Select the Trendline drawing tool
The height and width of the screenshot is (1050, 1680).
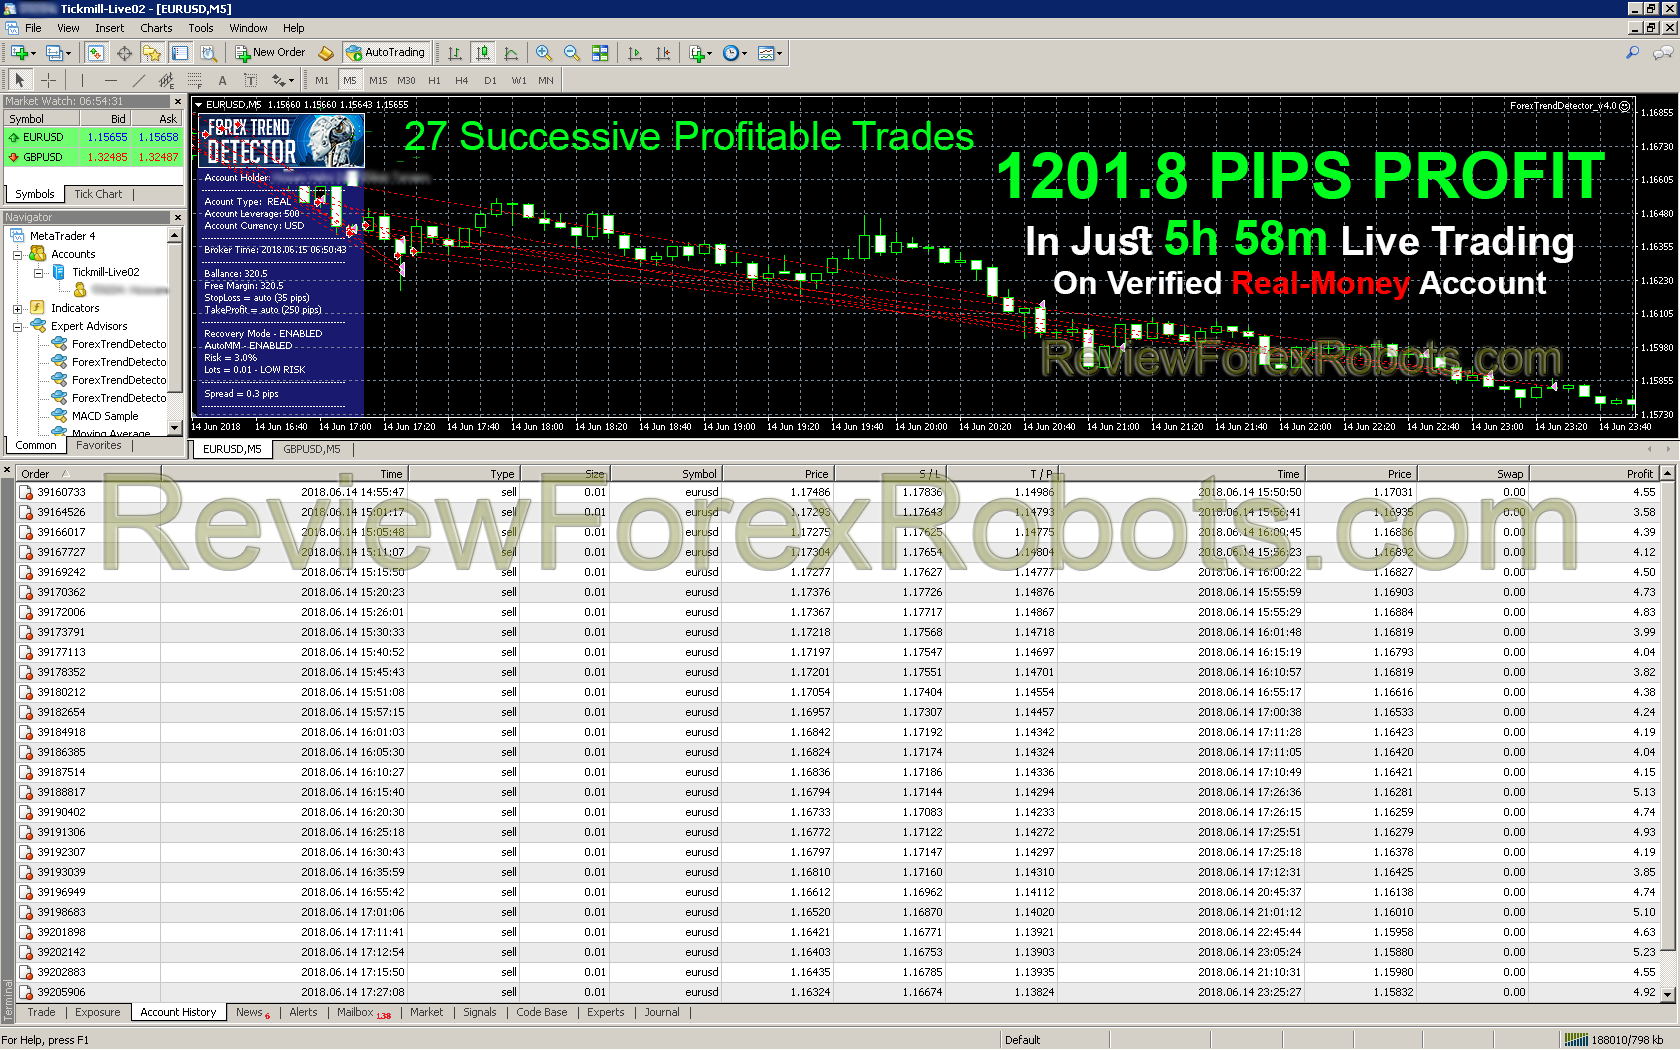click(138, 80)
